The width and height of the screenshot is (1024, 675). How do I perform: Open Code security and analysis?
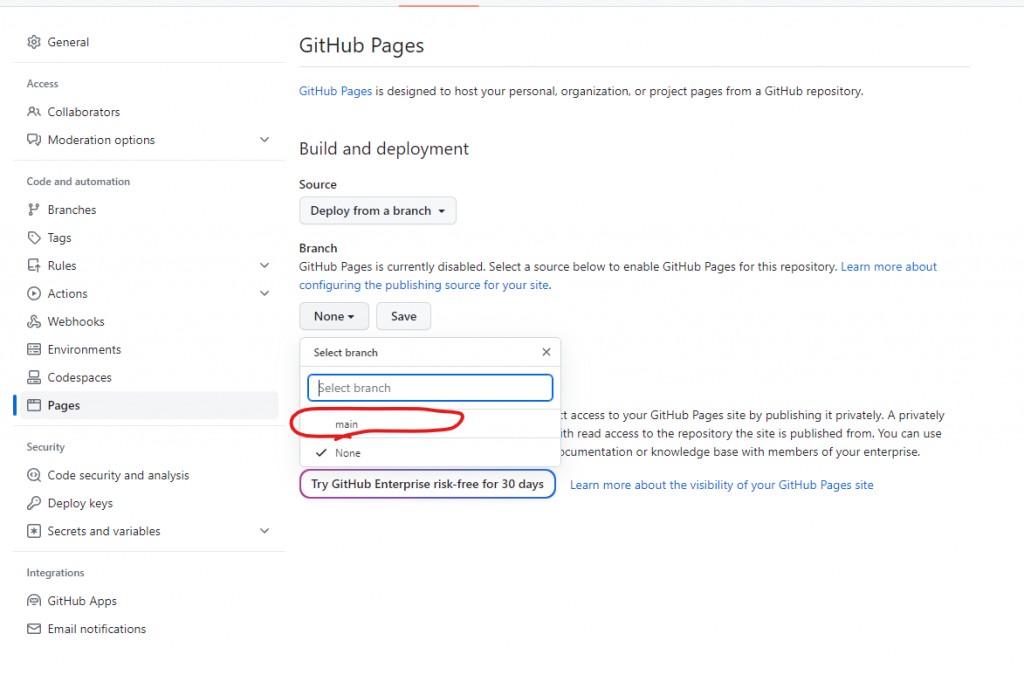pyautogui.click(x=118, y=475)
